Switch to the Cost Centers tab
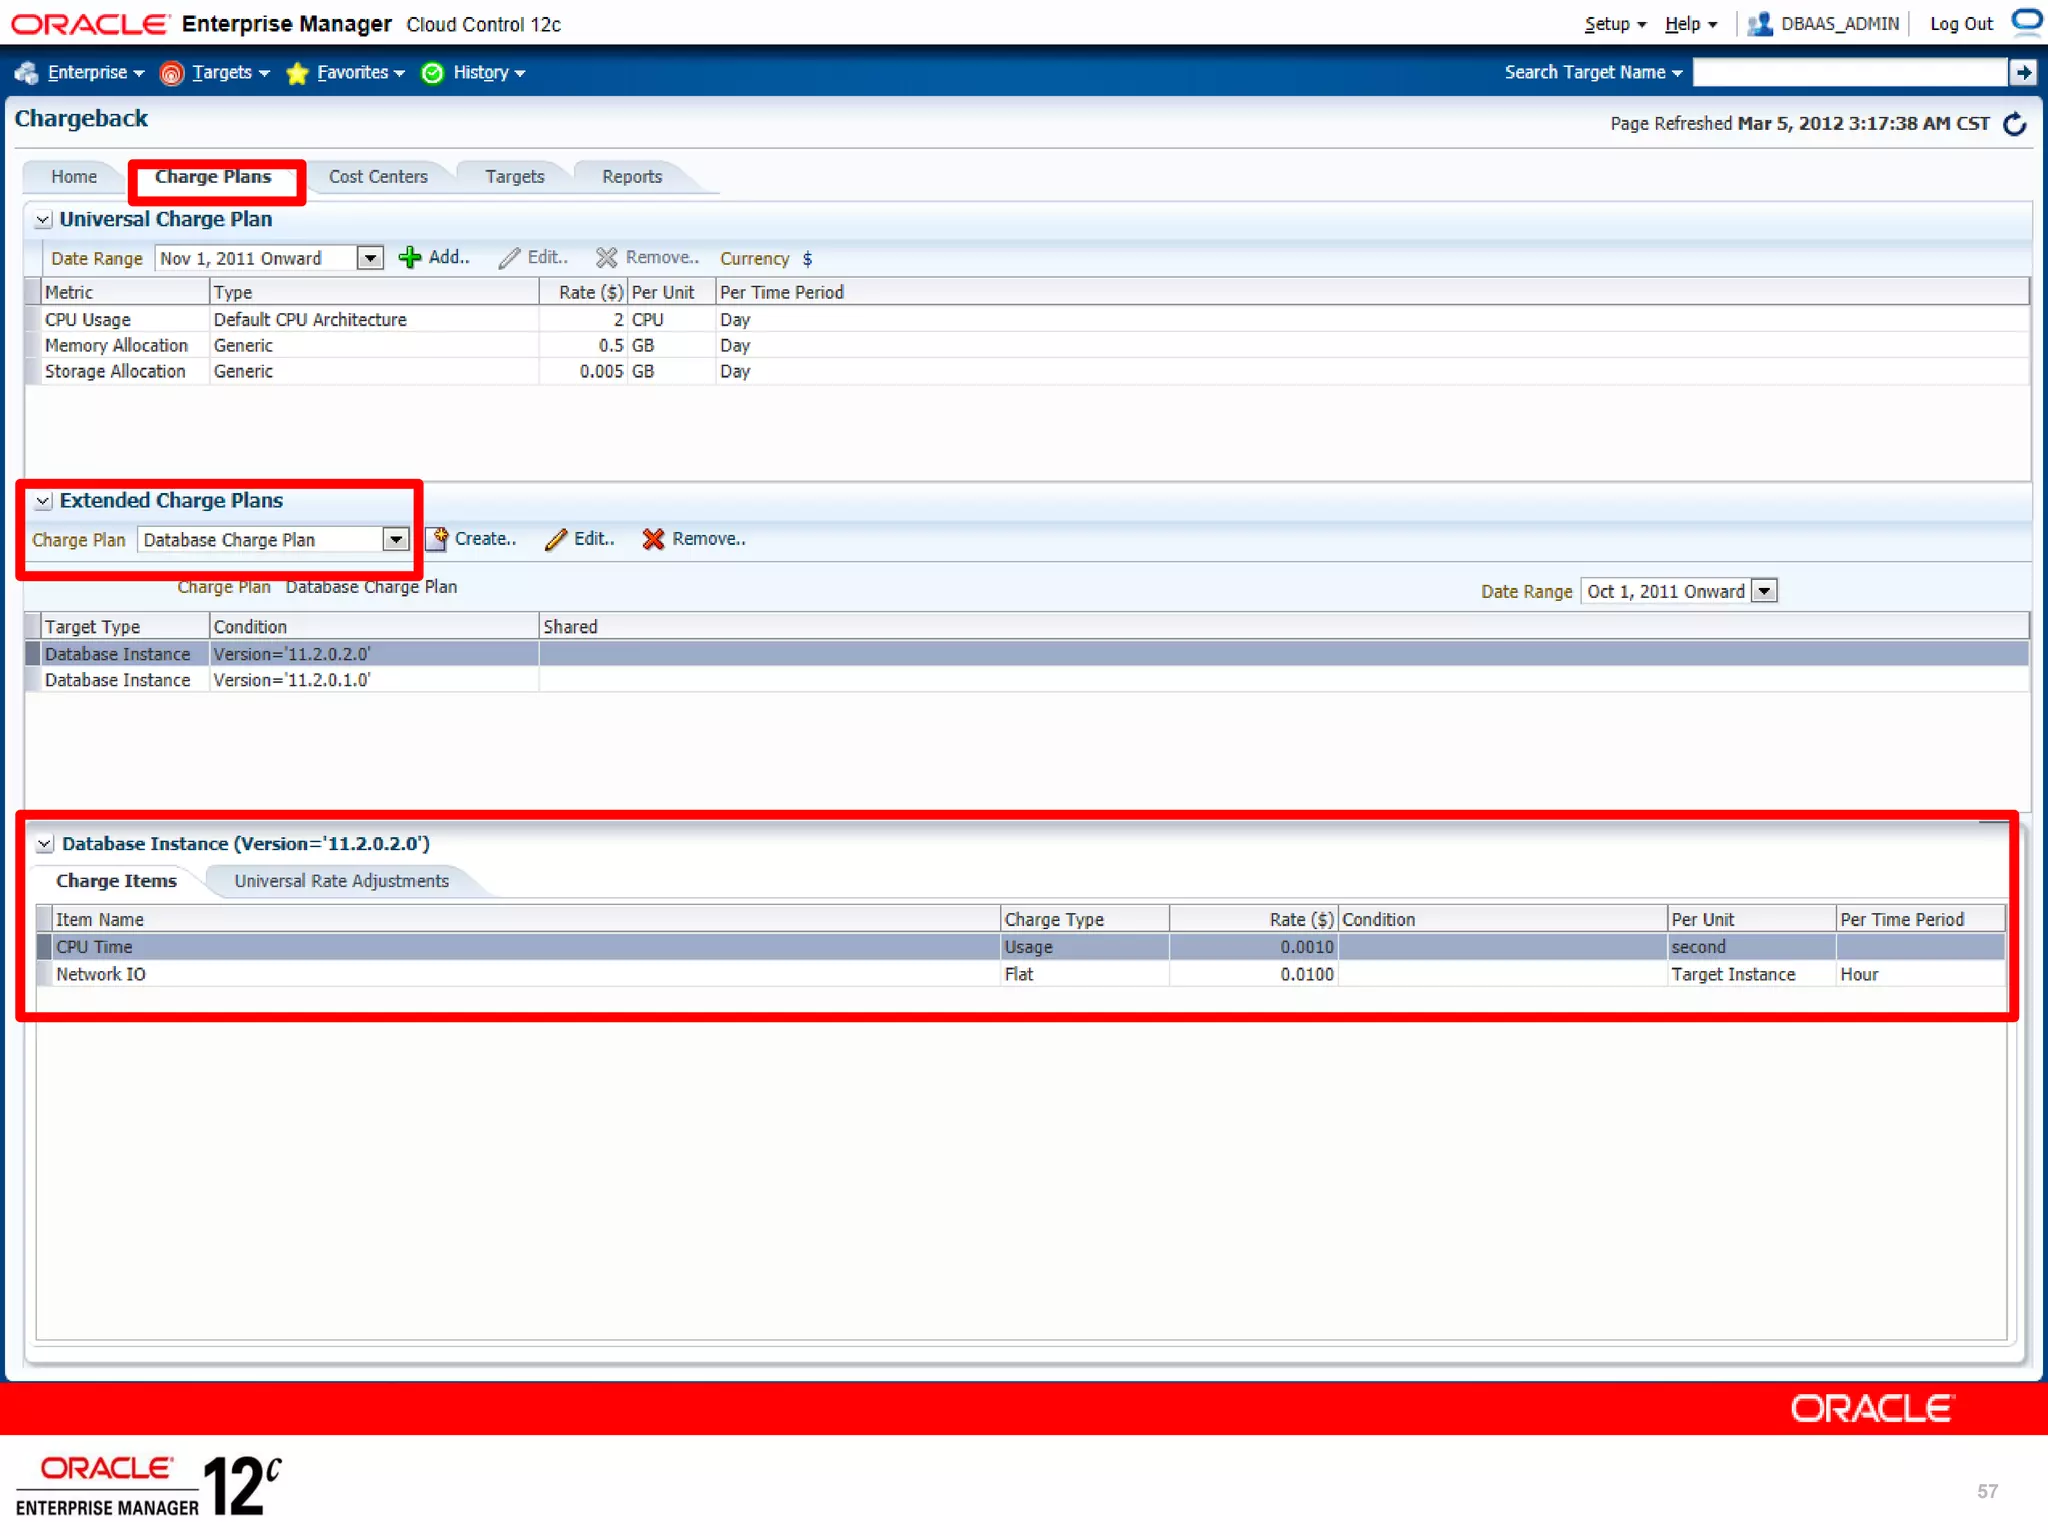The width and height of the screenshot is (2048, 1536). pos(378,177)
